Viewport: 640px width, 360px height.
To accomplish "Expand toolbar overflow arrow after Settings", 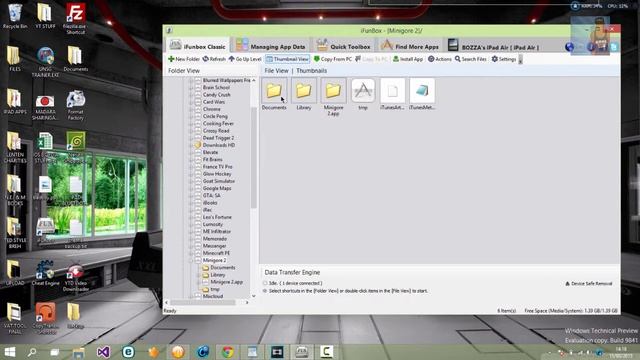I will 520,60.
